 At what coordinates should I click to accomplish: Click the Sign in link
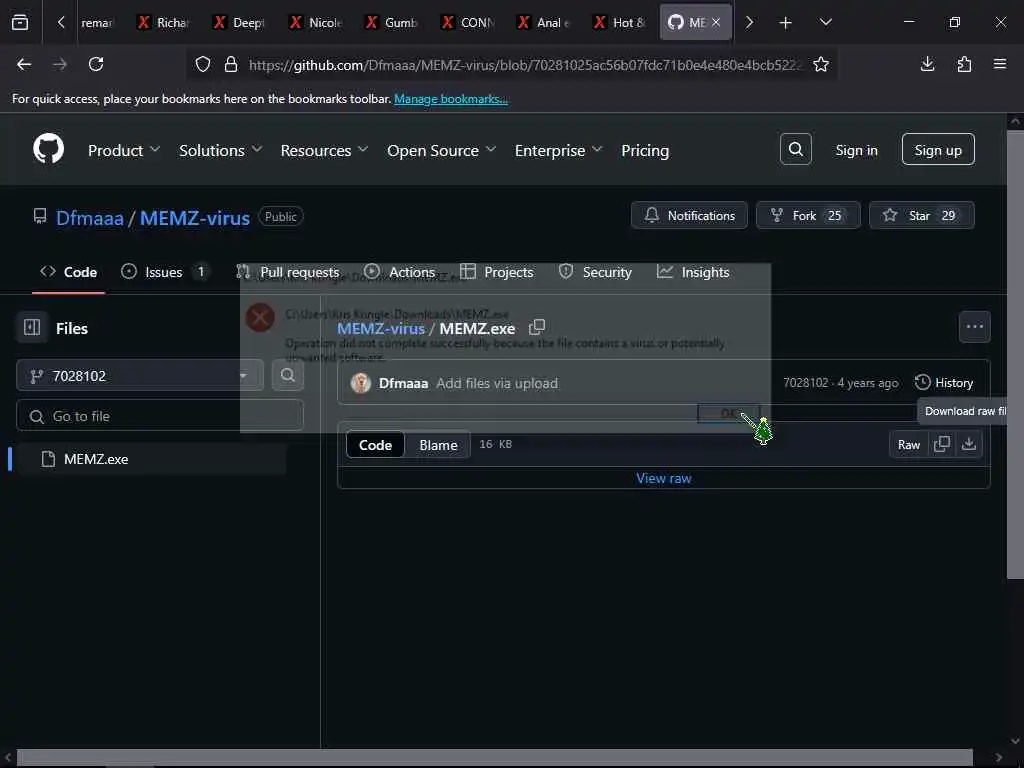pyautogui.click(x=856, y=150)
